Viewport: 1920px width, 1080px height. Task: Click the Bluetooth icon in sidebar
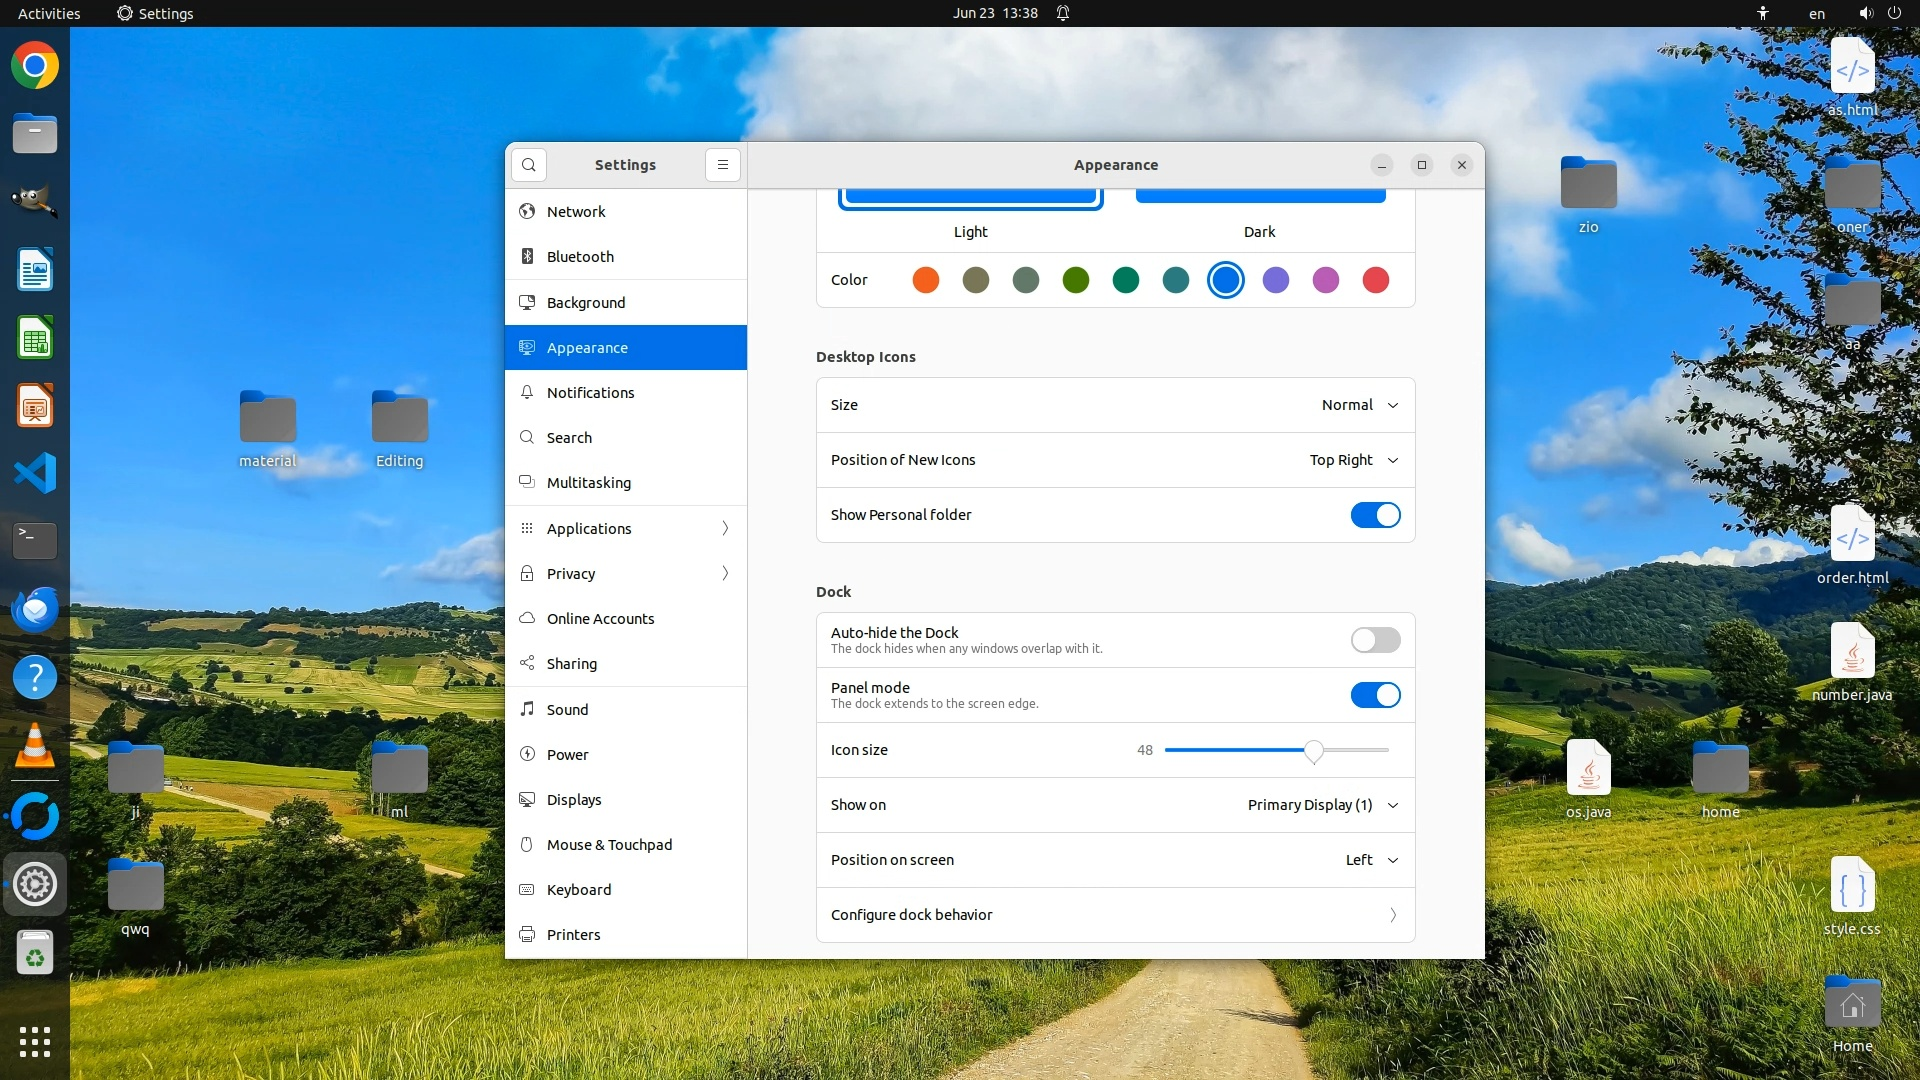coord(527,257)
